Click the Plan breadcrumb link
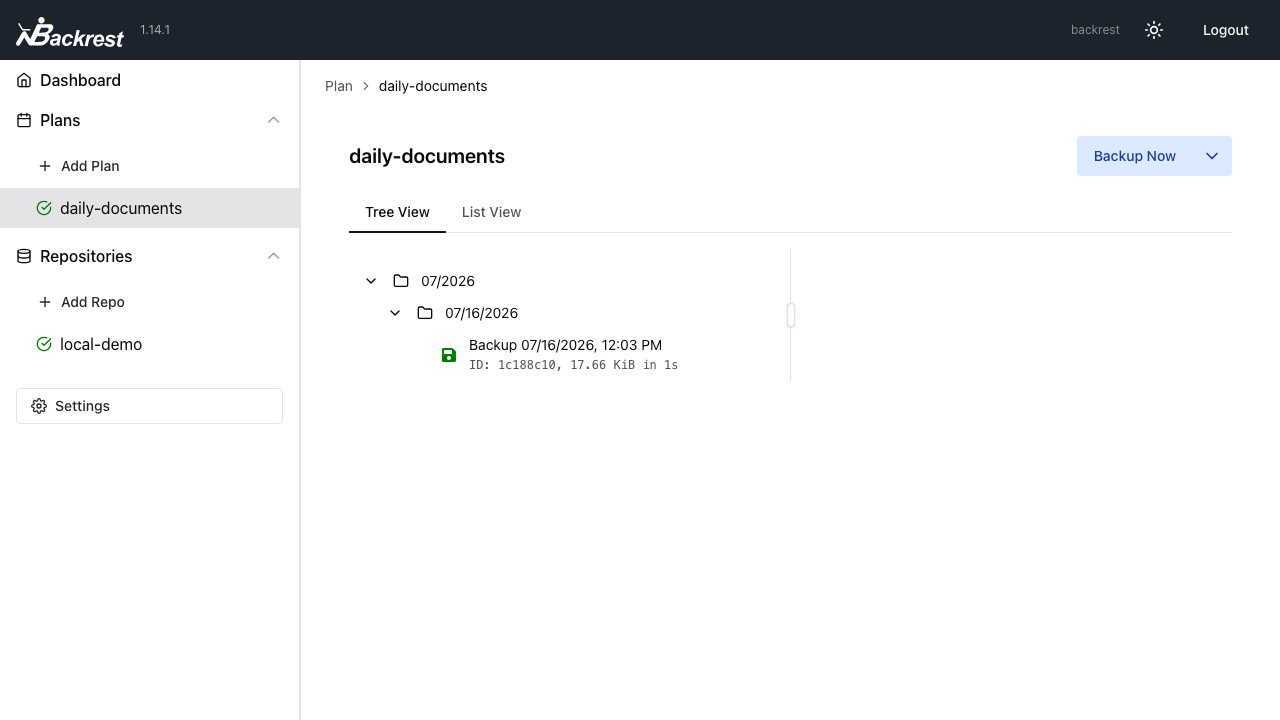 pos(339,86)
